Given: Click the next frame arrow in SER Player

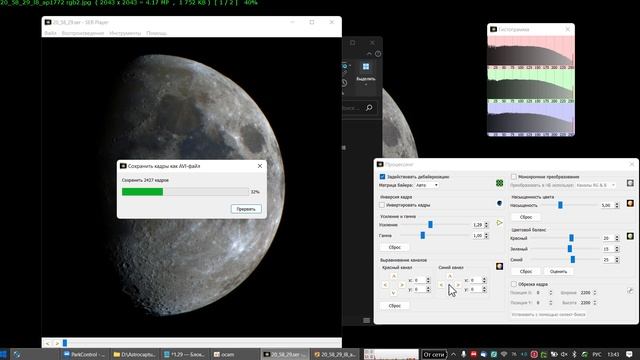Looking at the screenshot, I should (57, 343).
